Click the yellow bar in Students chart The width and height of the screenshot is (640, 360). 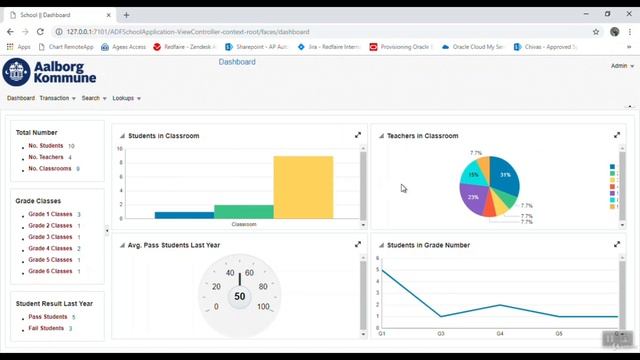click(303, 187)
